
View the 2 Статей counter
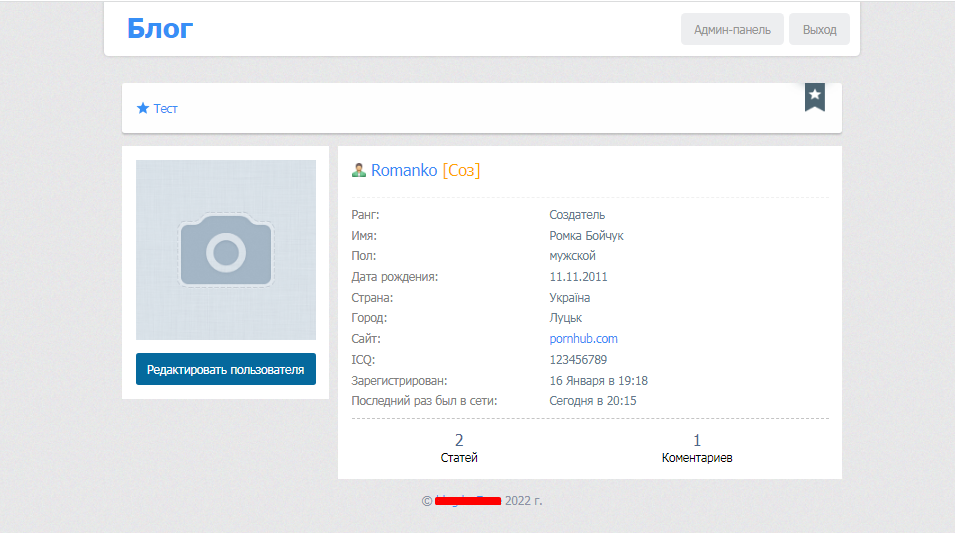pos(459,448)
